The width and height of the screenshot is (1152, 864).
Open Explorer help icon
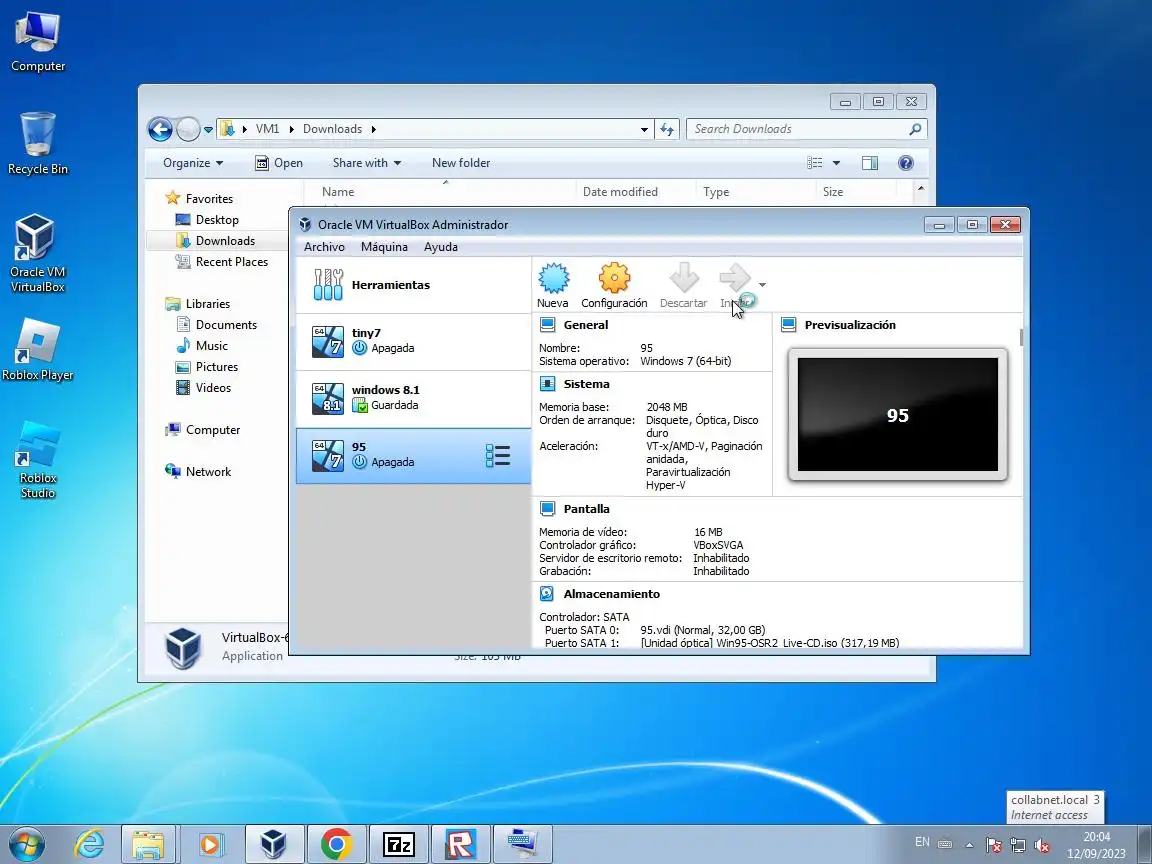point(906,163)
